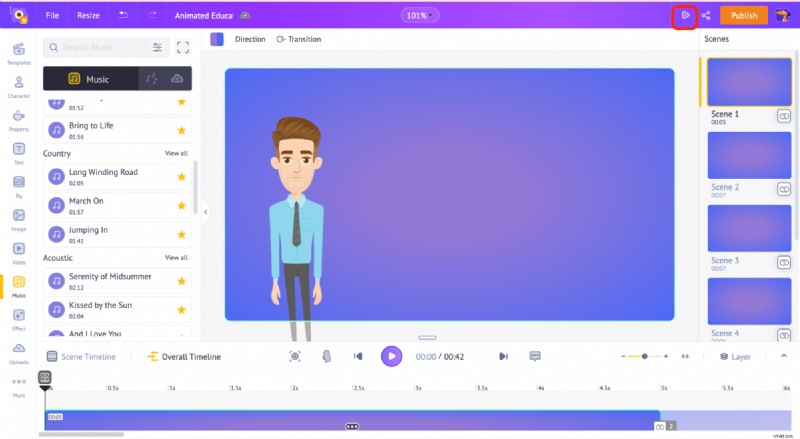This screenshot has width=800, height=439.
Task: Open the subtitles caption icon
Action: (535, 356)
